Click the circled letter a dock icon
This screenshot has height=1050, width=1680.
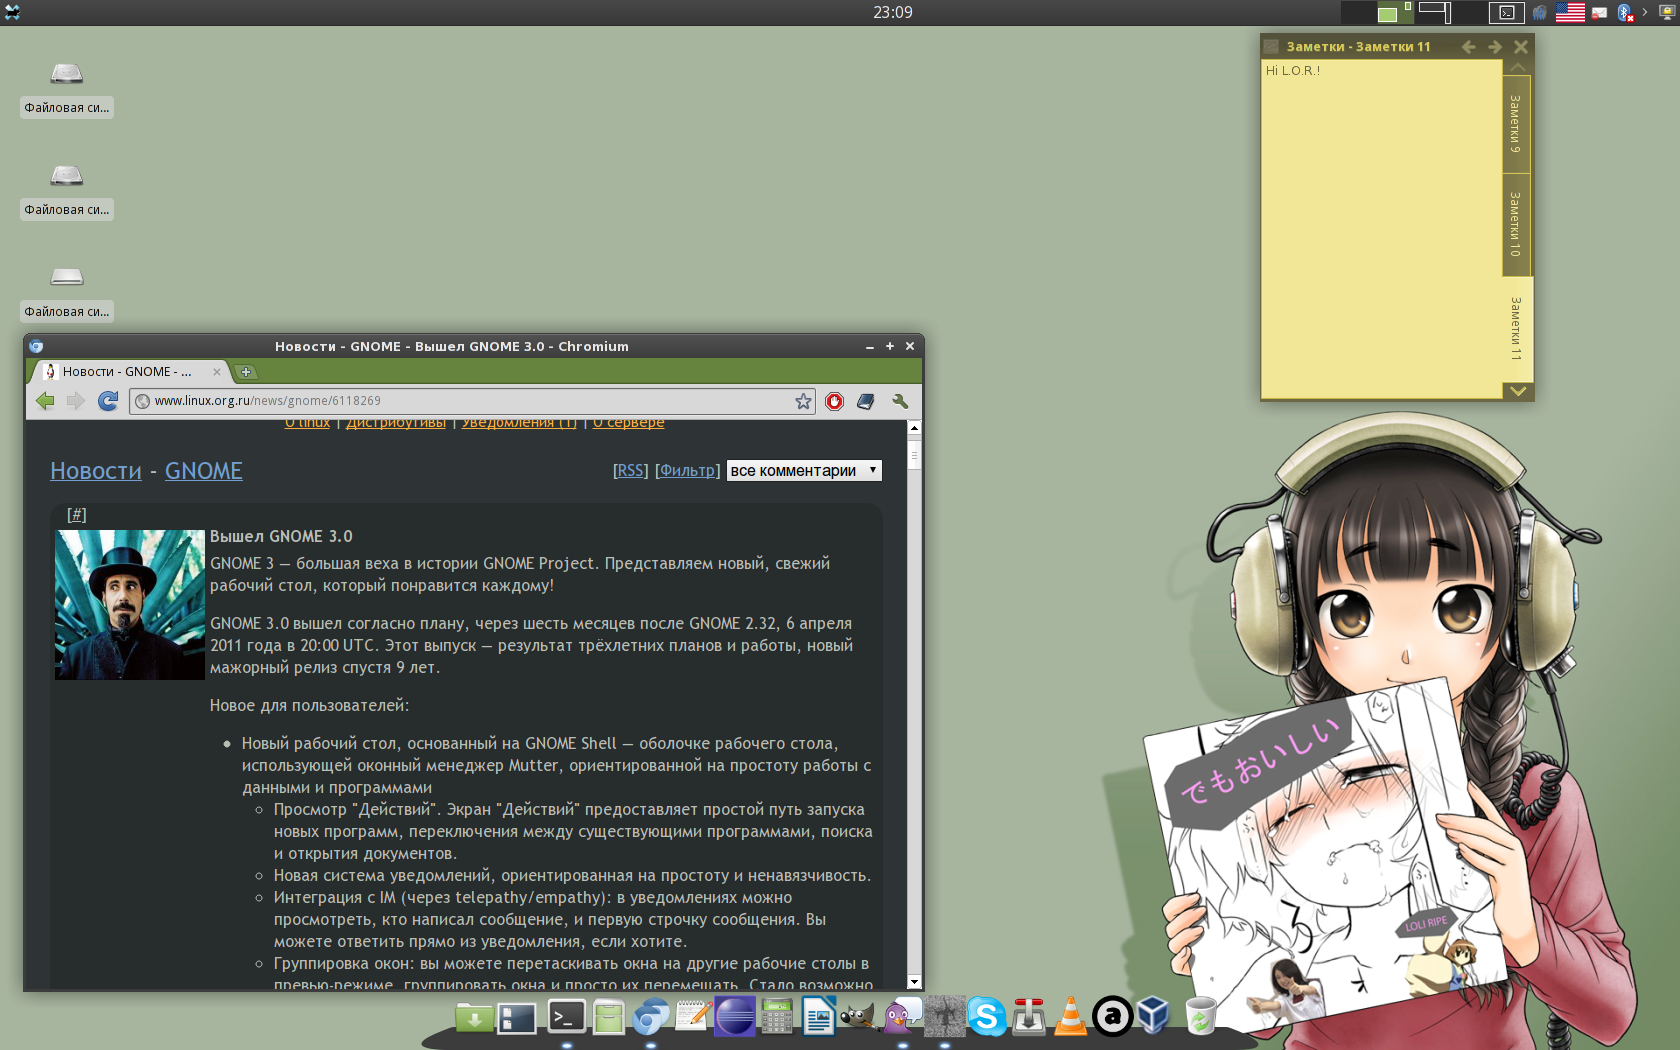(x=1112, y=1017)
